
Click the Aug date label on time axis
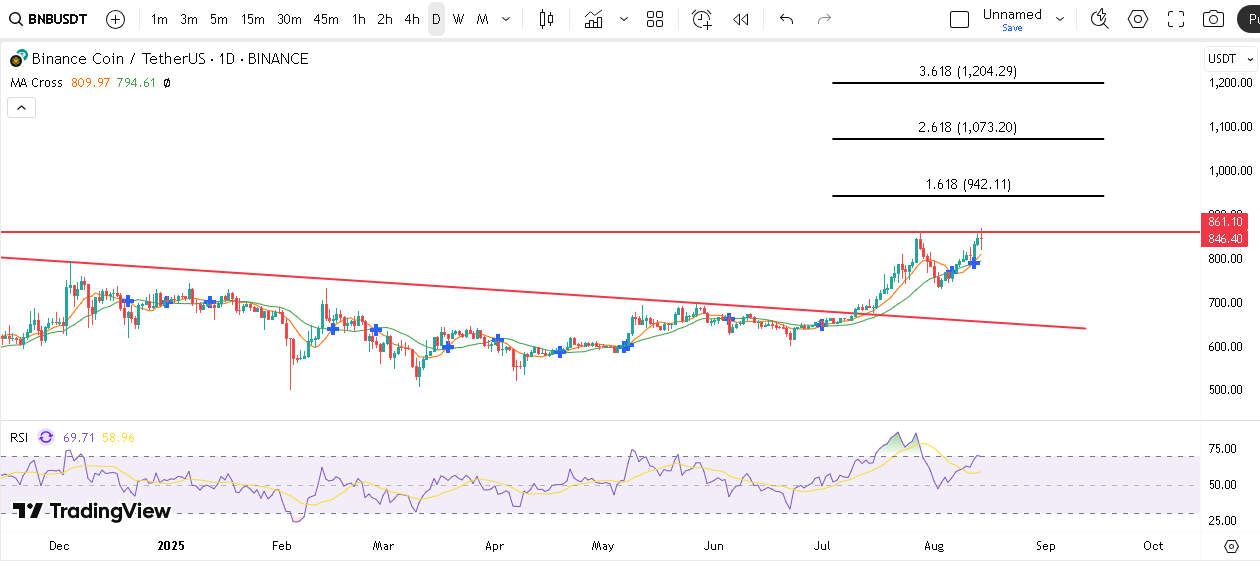[934, 546]
